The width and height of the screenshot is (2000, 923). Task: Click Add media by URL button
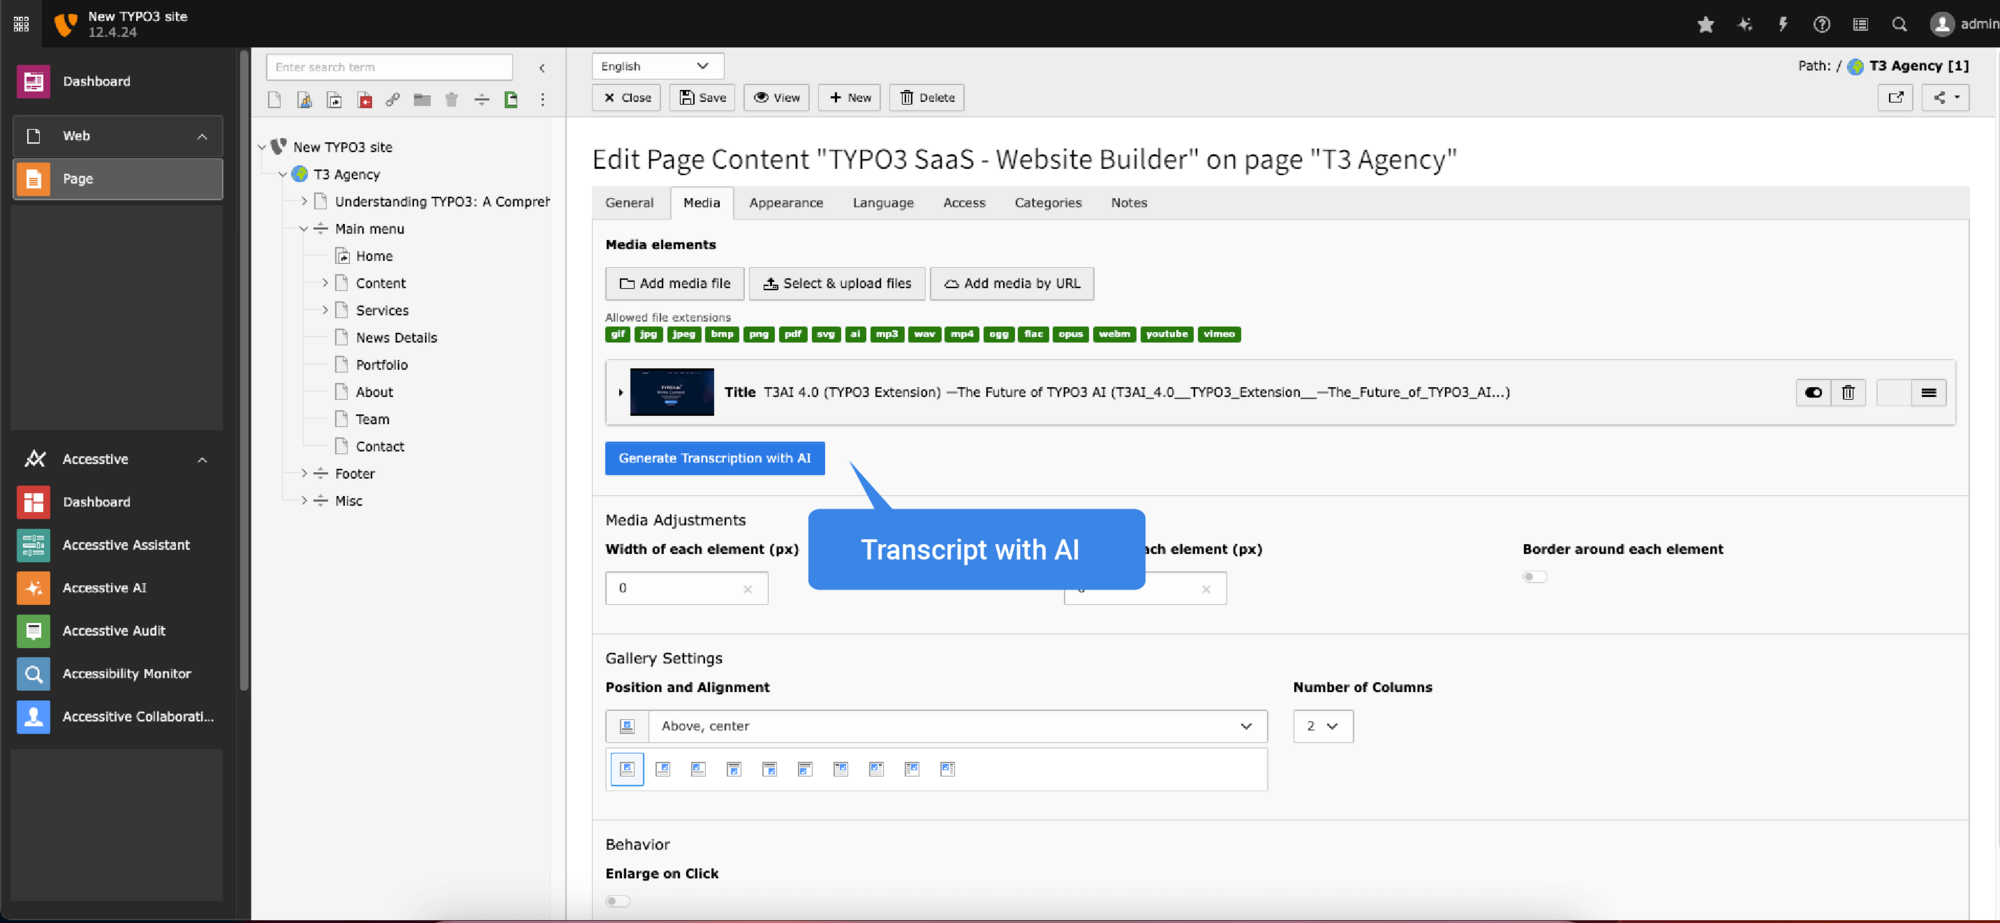point(1012,284)
